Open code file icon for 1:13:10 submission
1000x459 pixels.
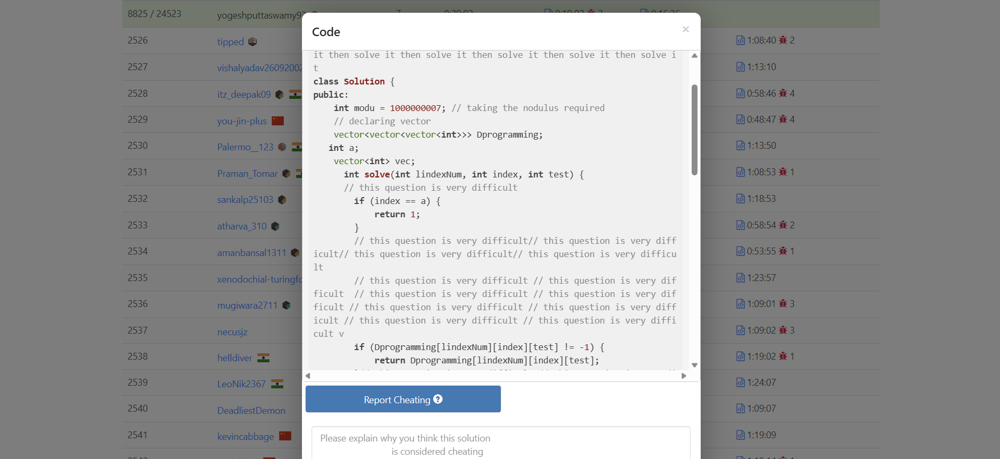(x=740, y=67)
